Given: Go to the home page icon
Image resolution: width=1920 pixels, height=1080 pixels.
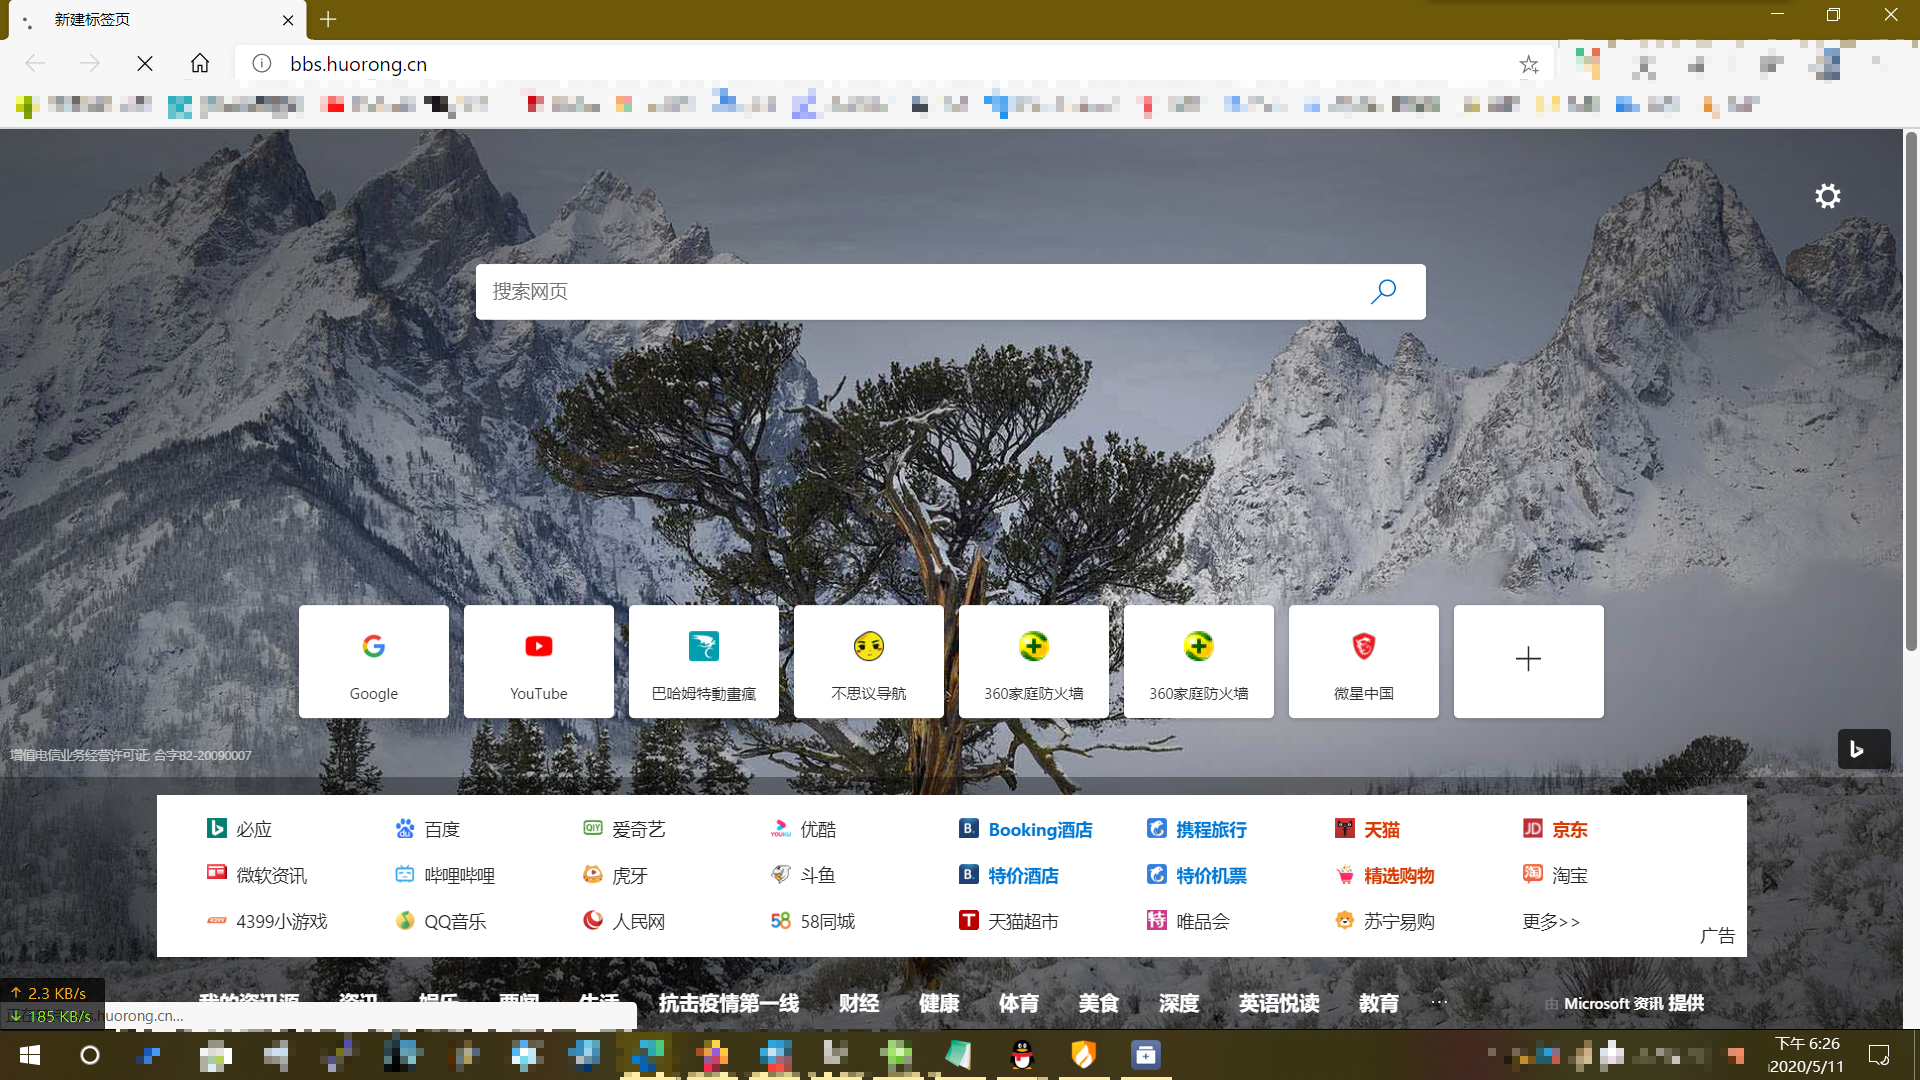Looking at the screenshot, I should click(200, 64).
